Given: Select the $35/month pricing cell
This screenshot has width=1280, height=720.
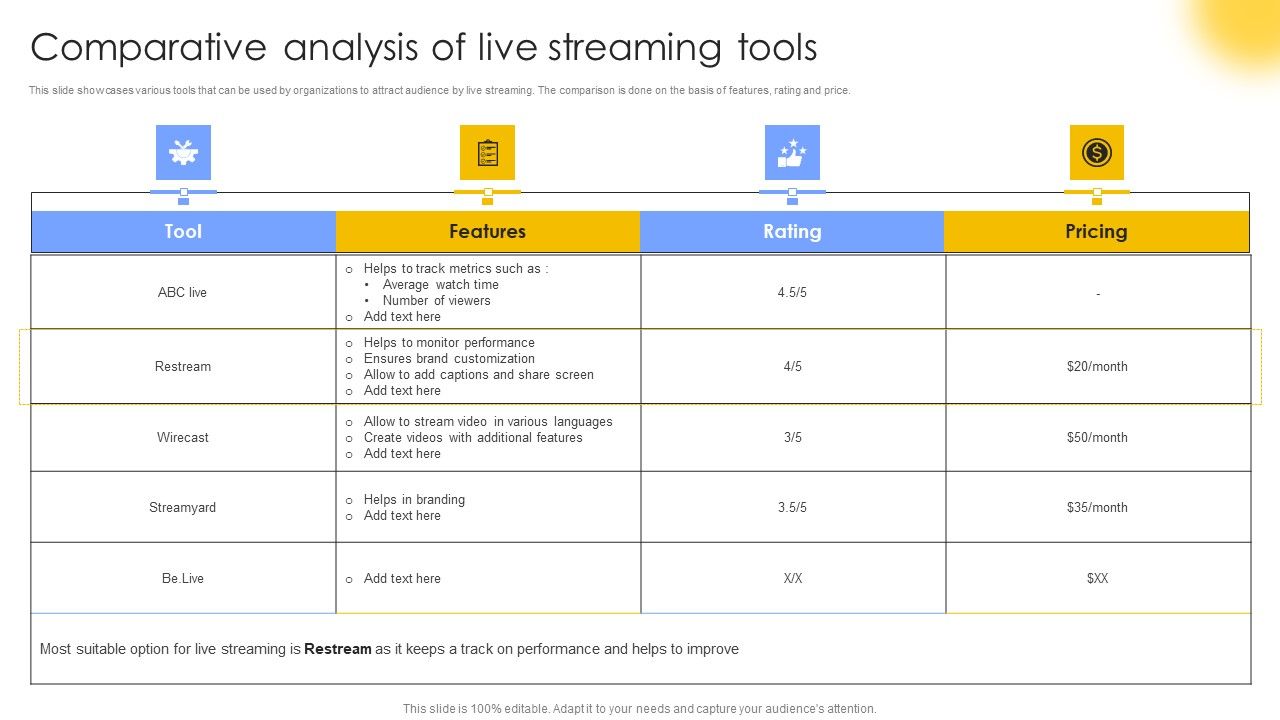Looking at the screenshot, I should pos(1098,507).
